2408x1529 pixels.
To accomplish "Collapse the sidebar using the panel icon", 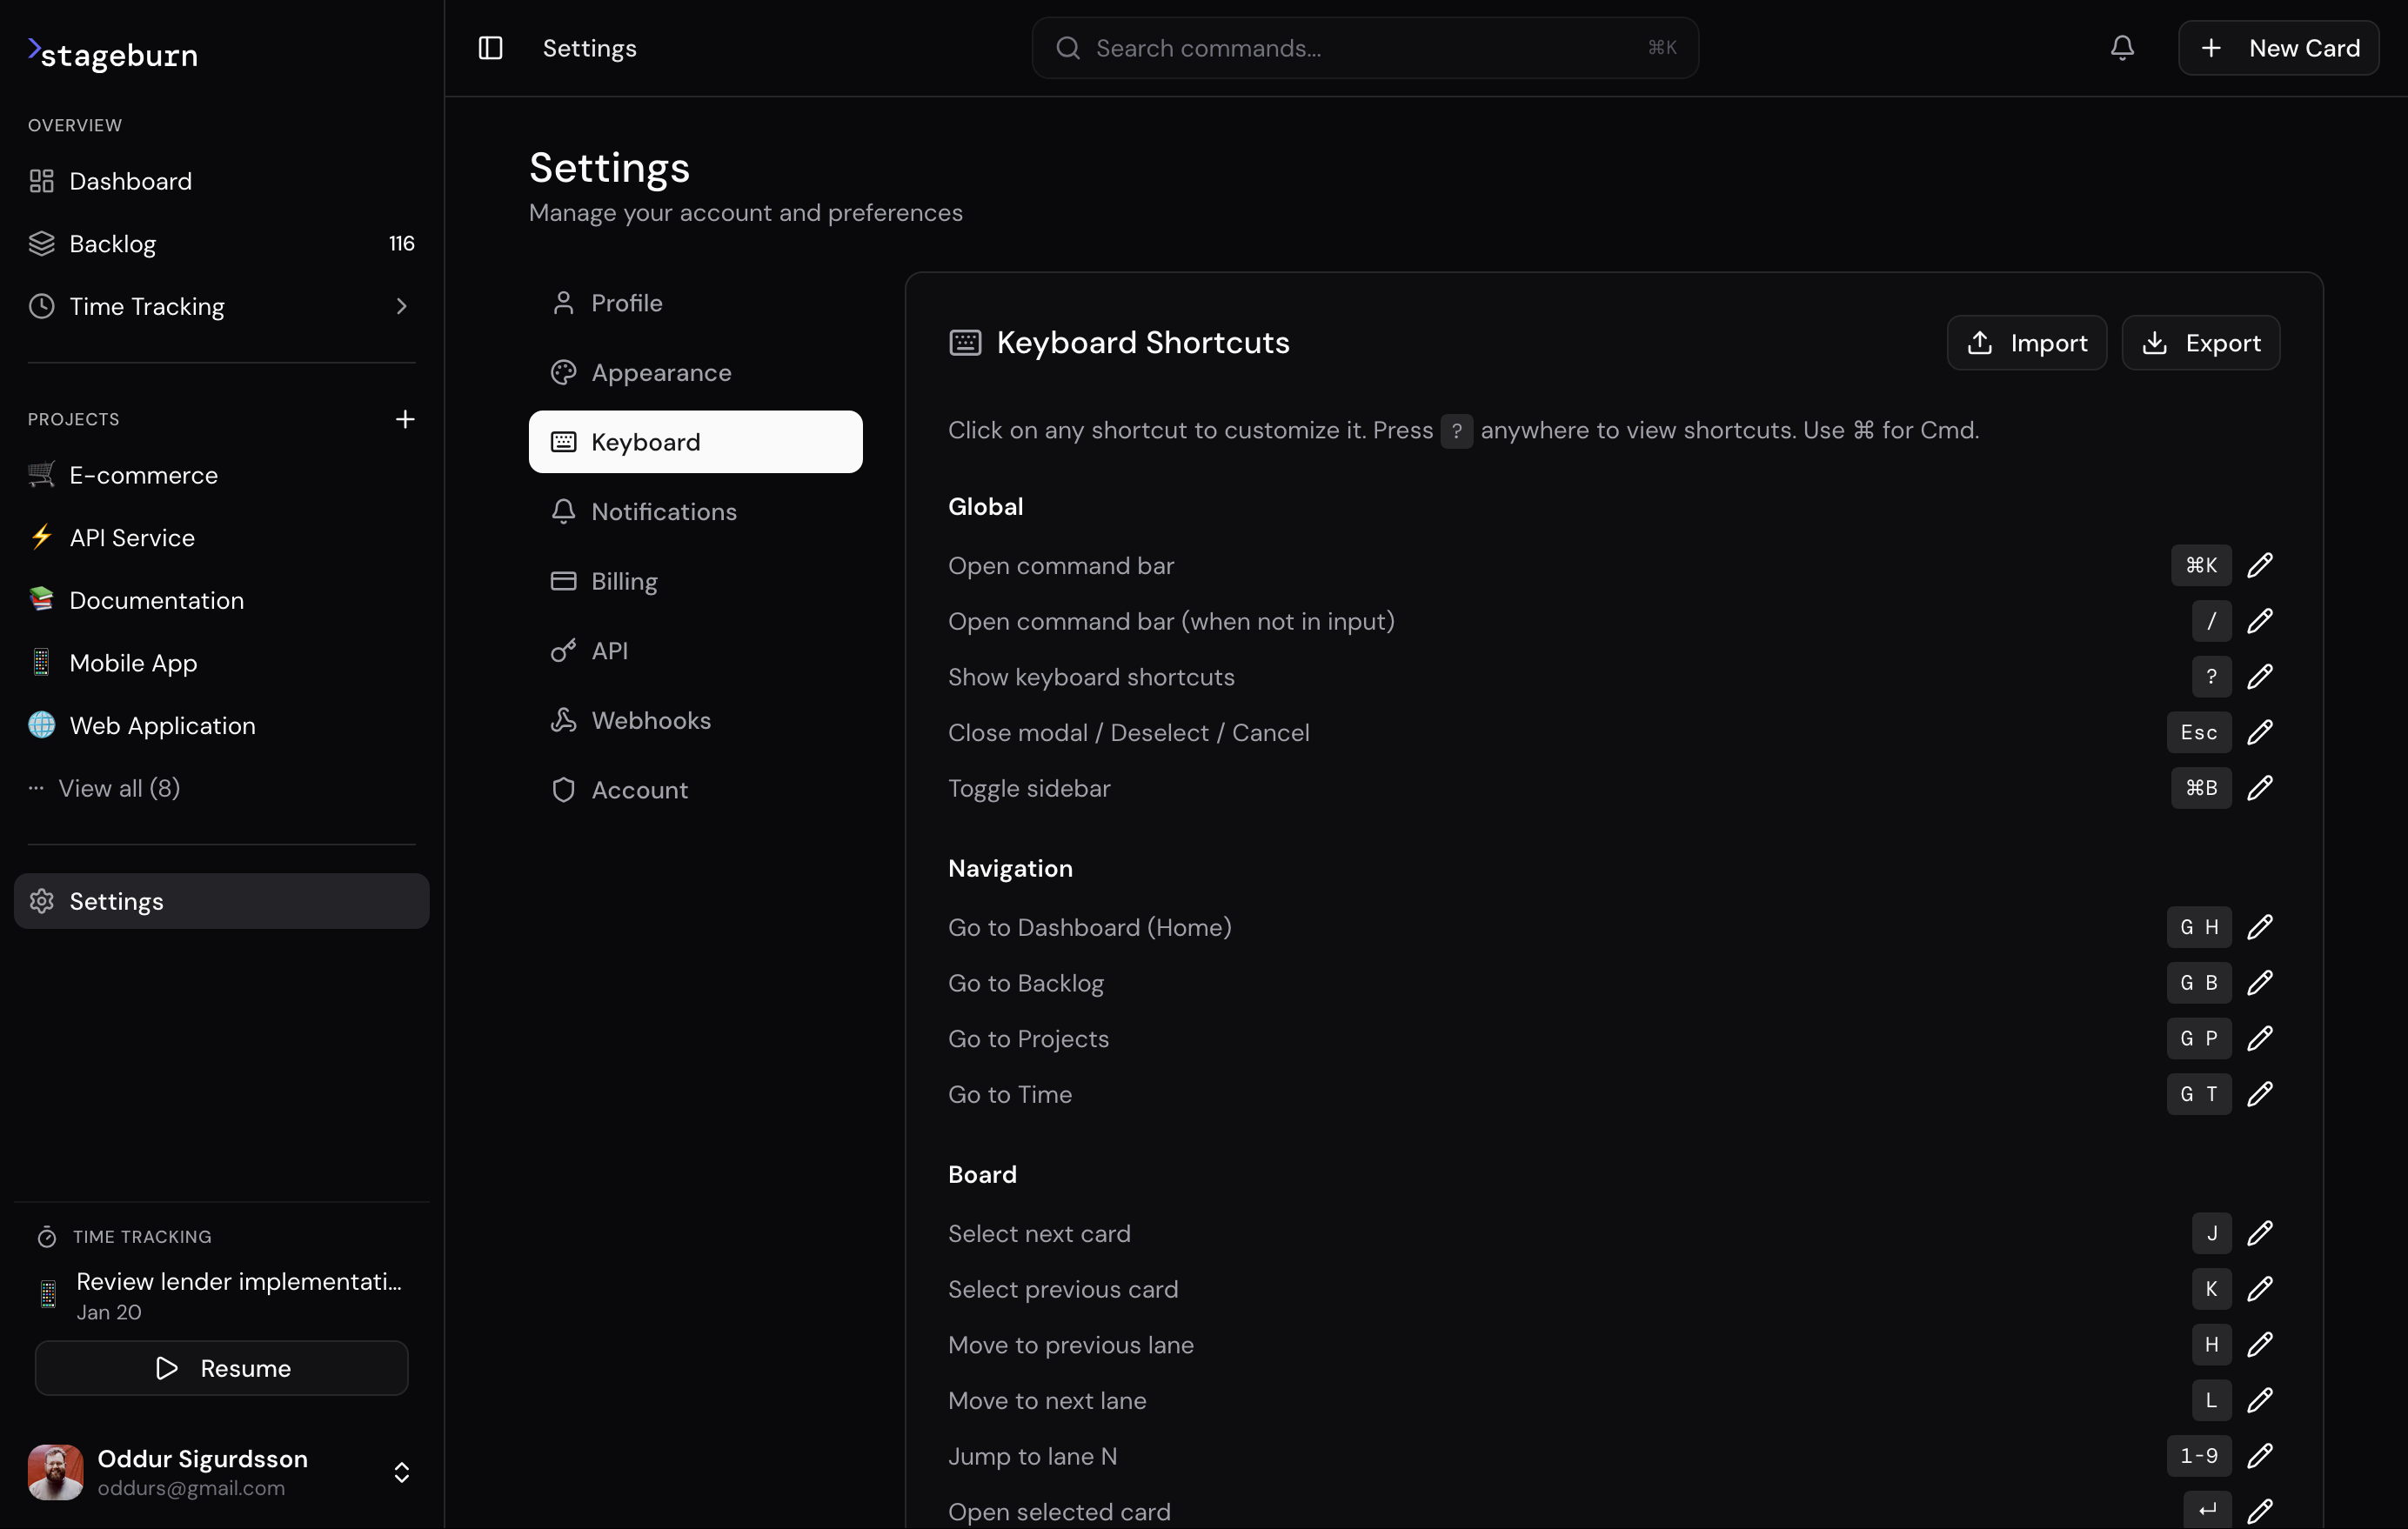I will point(490,47).
